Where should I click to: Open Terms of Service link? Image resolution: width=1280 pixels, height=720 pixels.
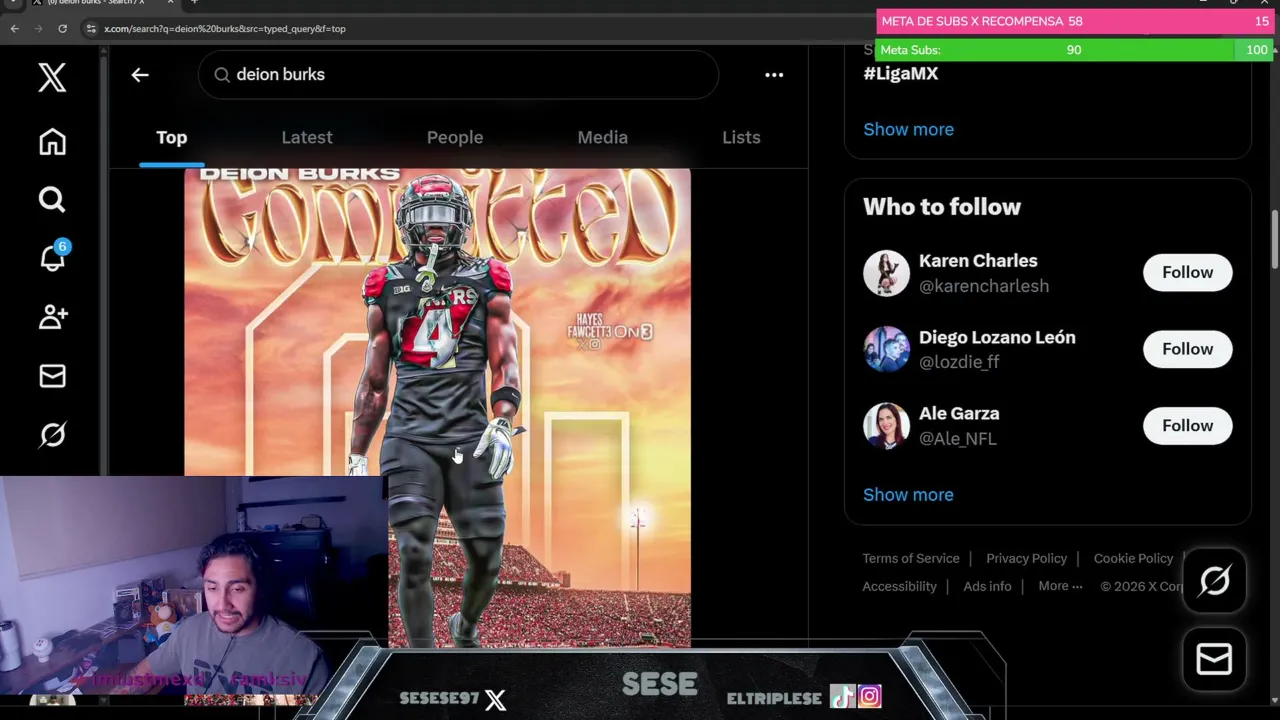(x=911, y=558)
